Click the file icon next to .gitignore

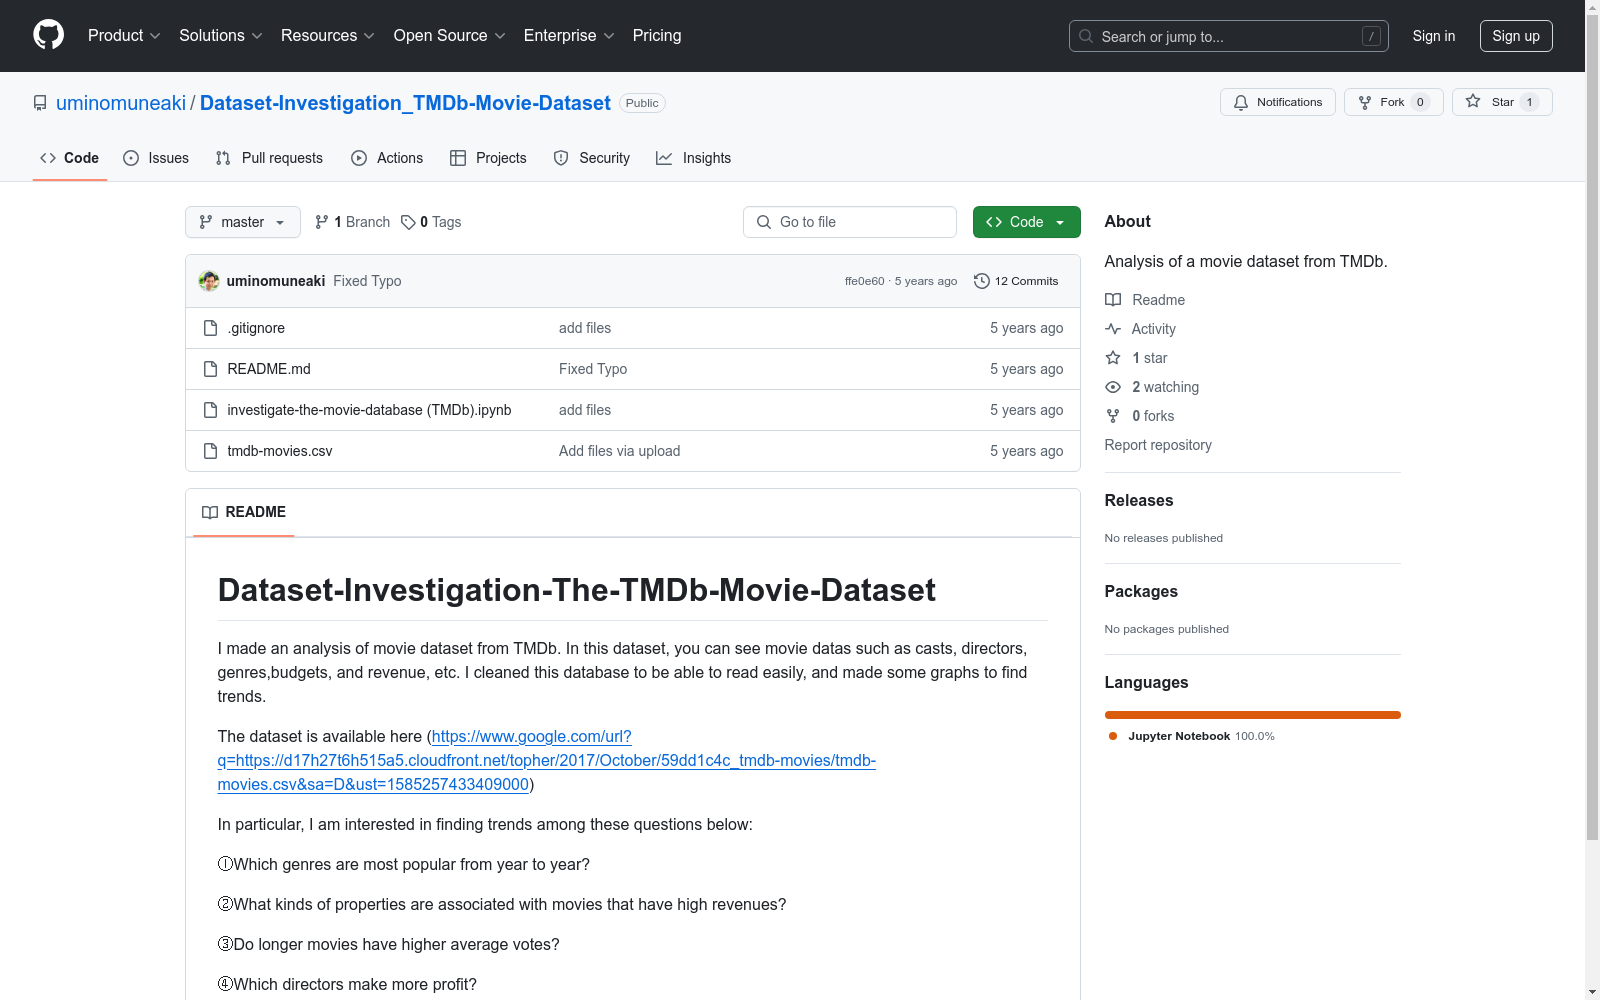pos(210,328)
